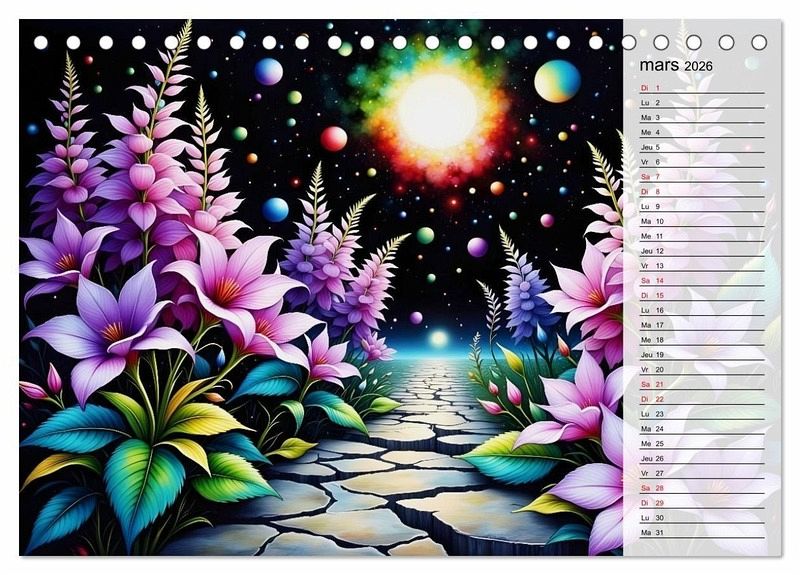Select the 'Sa 28' date row

(x=703, y=488)
